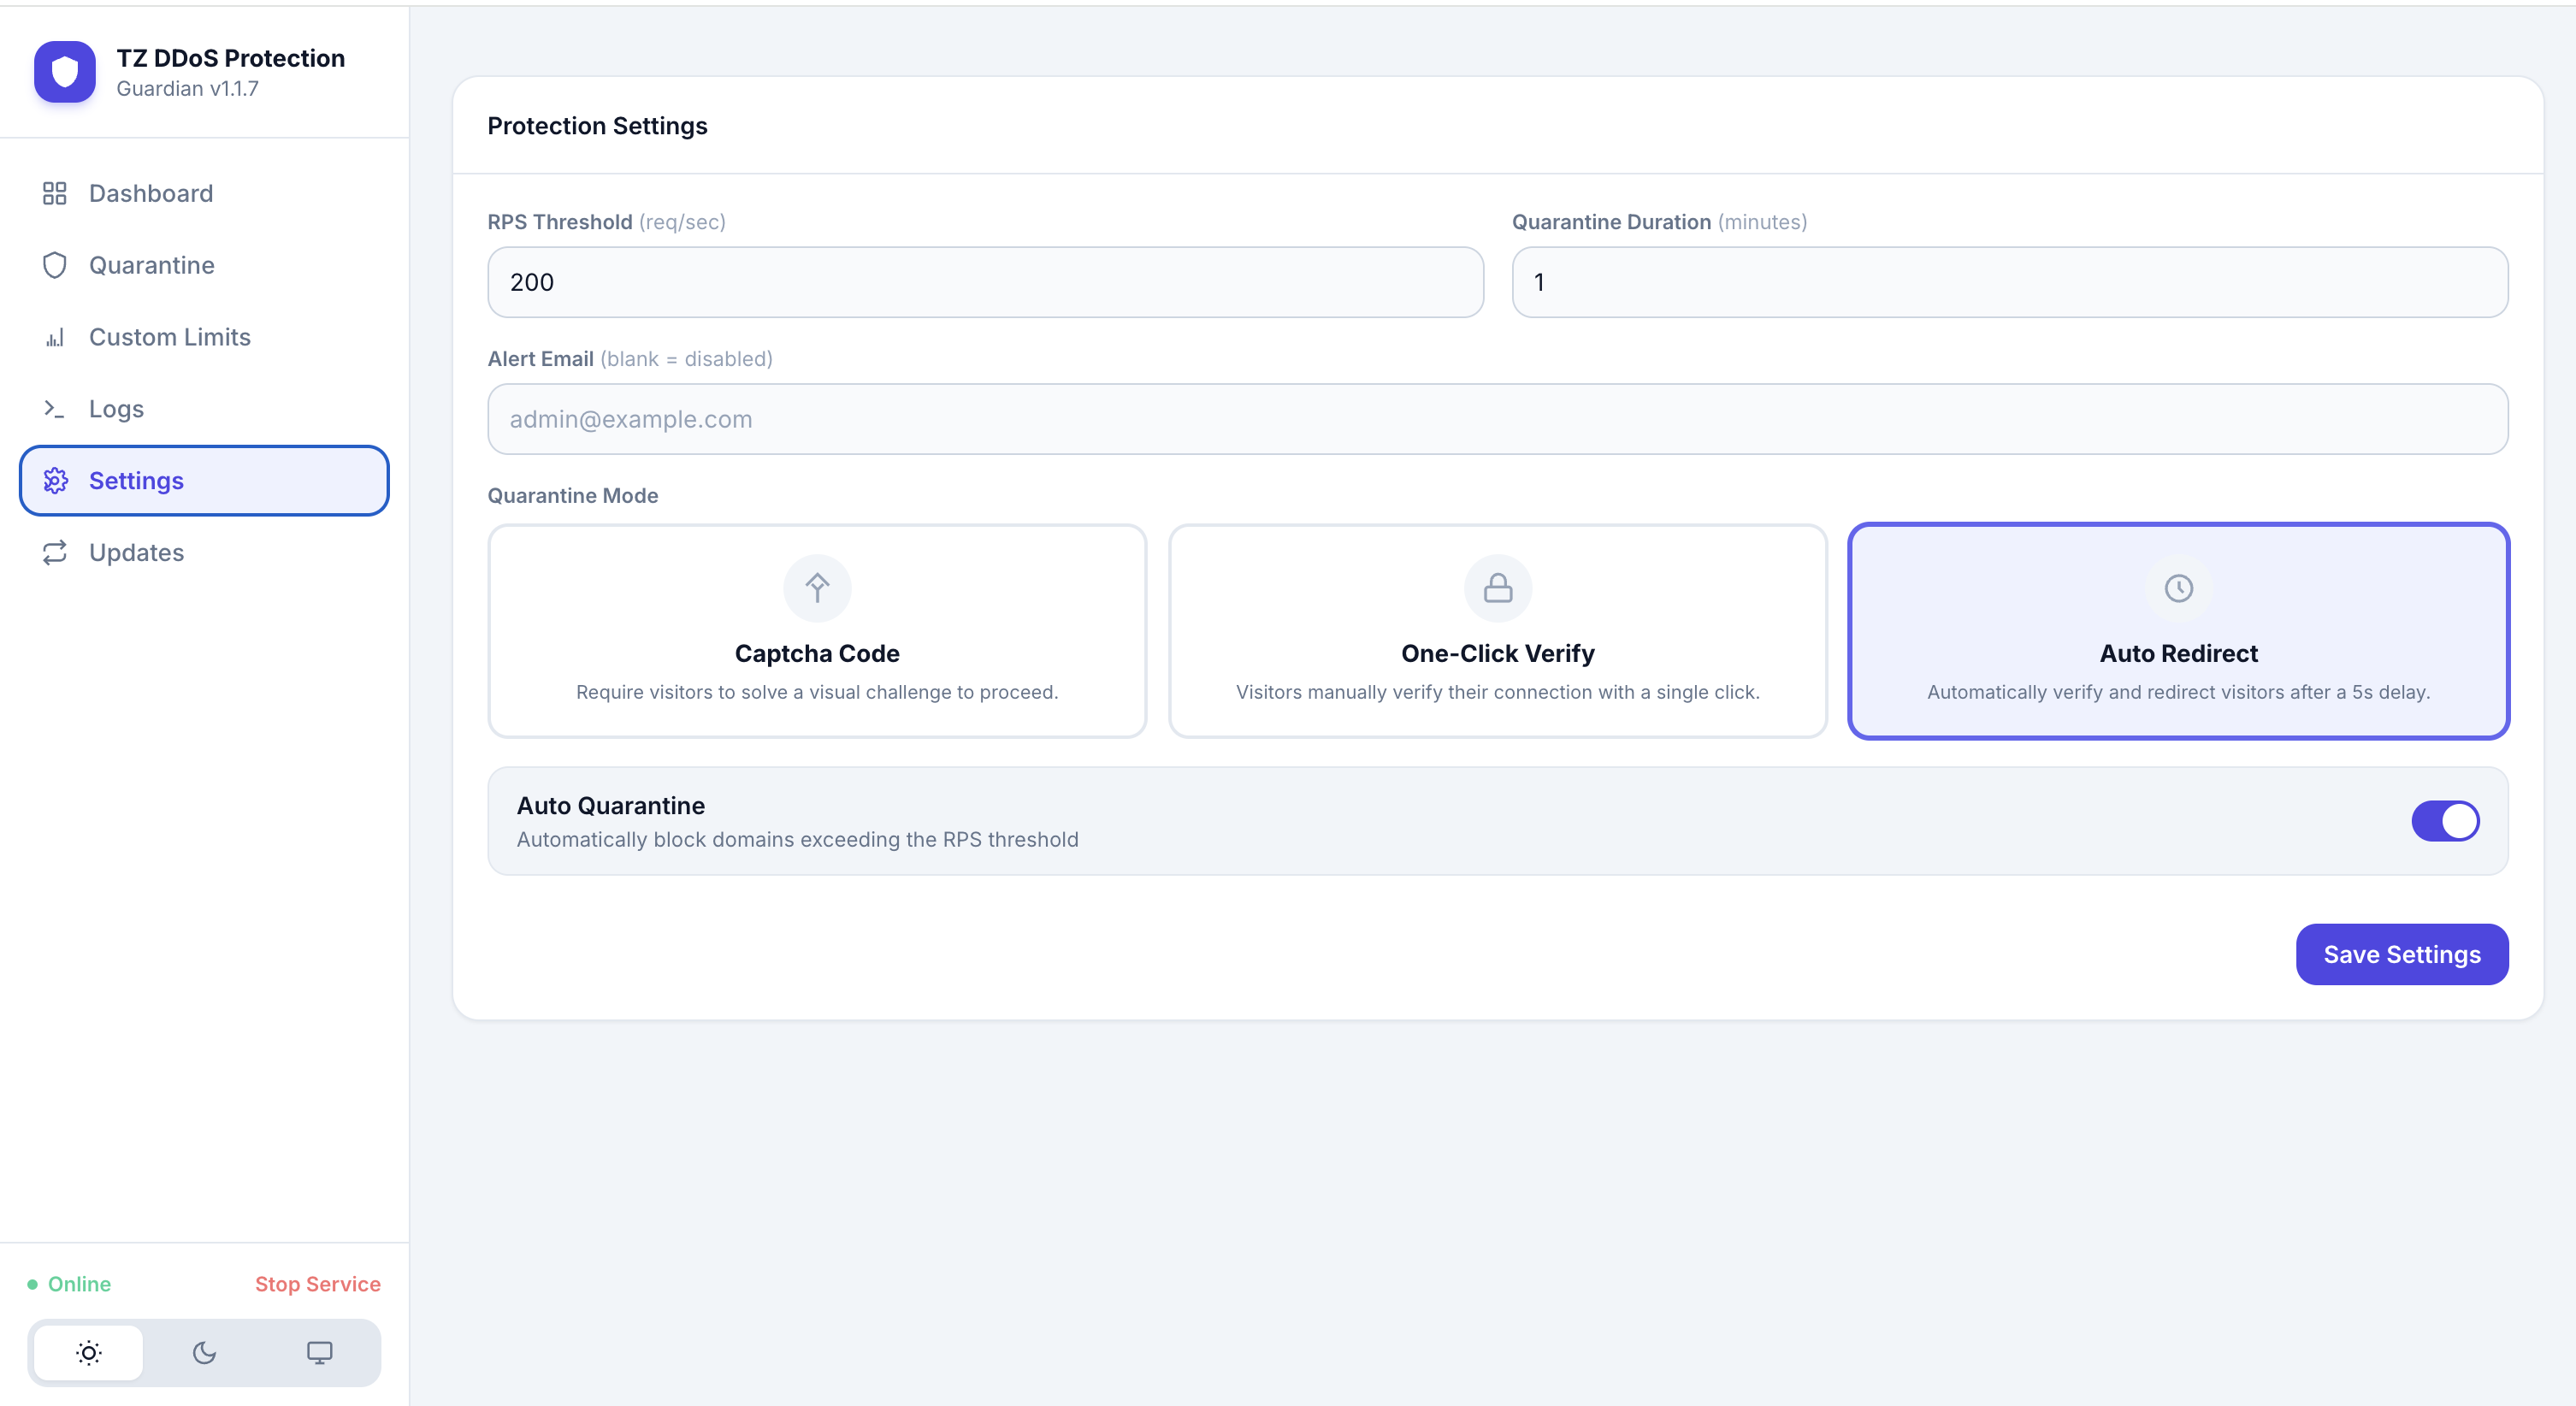Edit the RPS Threshold value

[984, 282]
